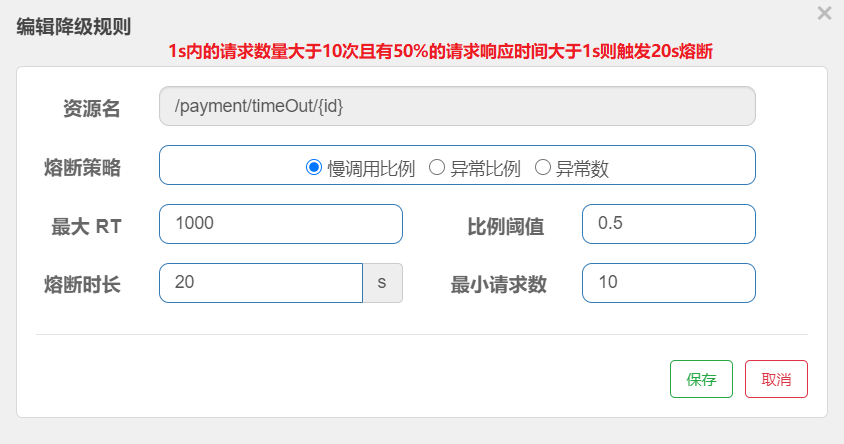Click the 最小请求数 input field
This screenshot has height=444, width=844.
click(x=668, y=282)
